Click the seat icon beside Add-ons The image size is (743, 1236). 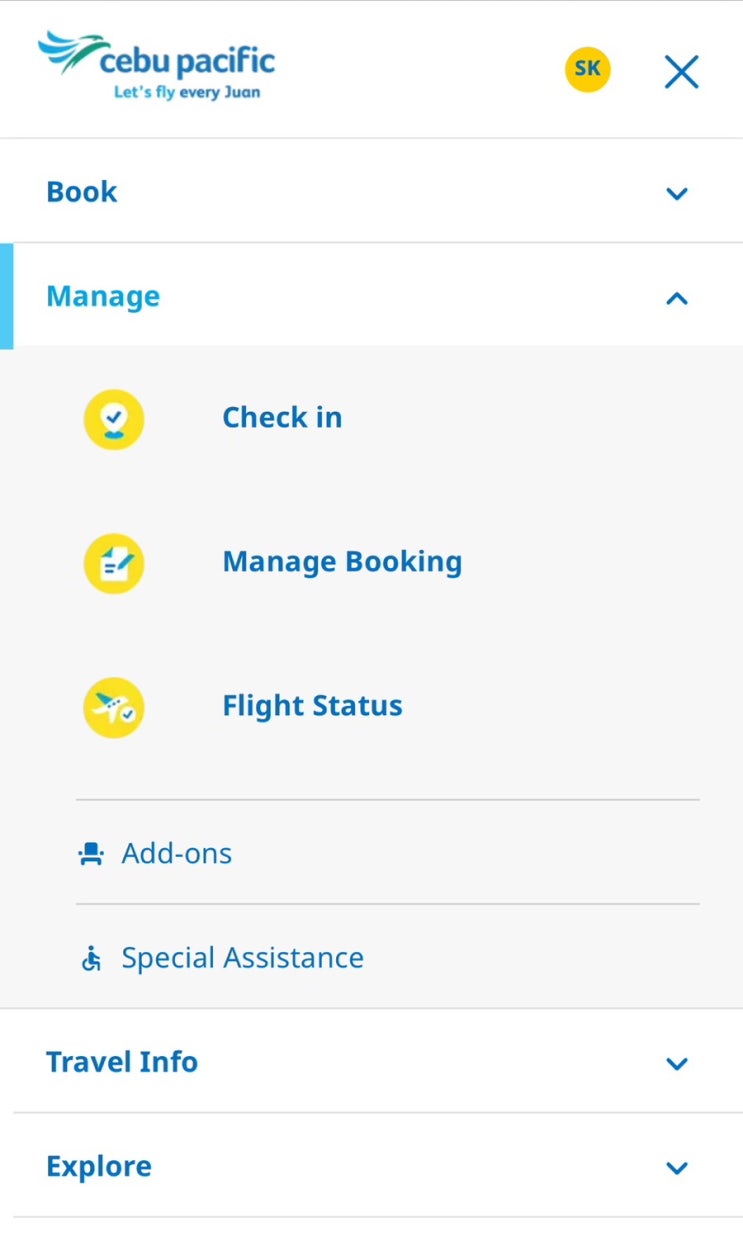pyautogui.click(x=91, y=854)
